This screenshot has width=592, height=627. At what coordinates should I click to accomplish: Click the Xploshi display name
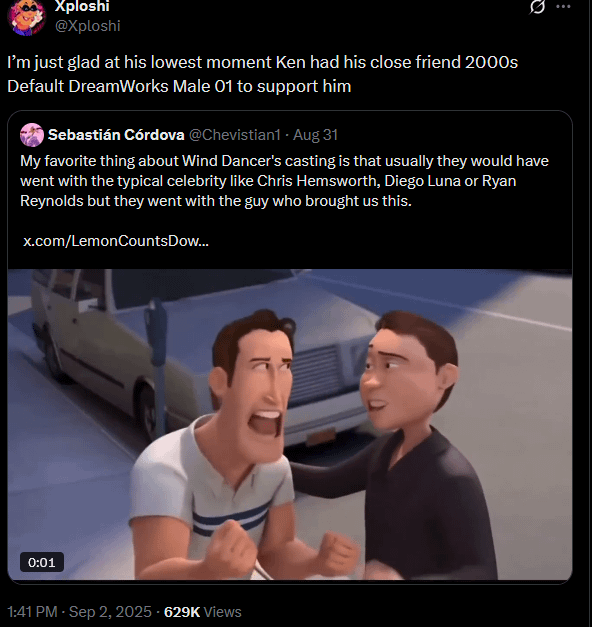pyautogui.click(x=82, y=6)
